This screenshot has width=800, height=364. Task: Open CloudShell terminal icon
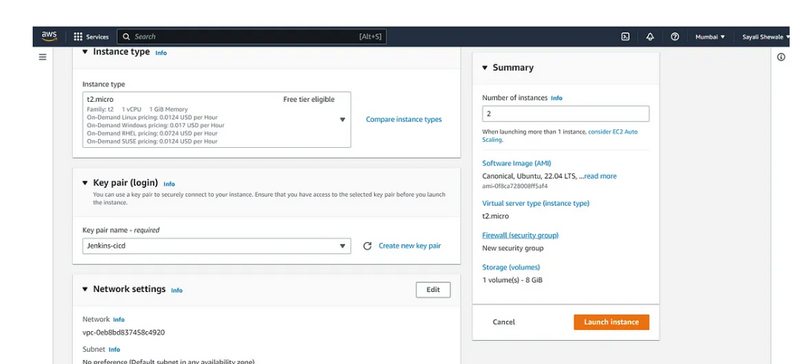click(x=625, y=37)
